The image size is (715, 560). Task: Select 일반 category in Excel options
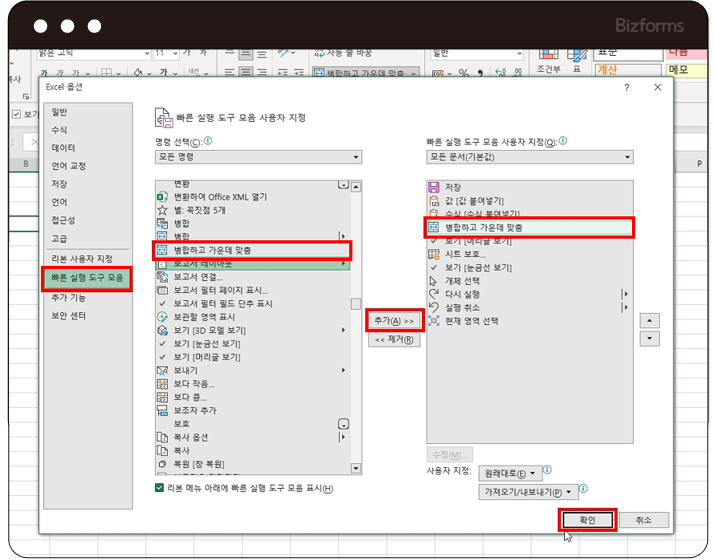pyautogui.click(x=60, y=112)
